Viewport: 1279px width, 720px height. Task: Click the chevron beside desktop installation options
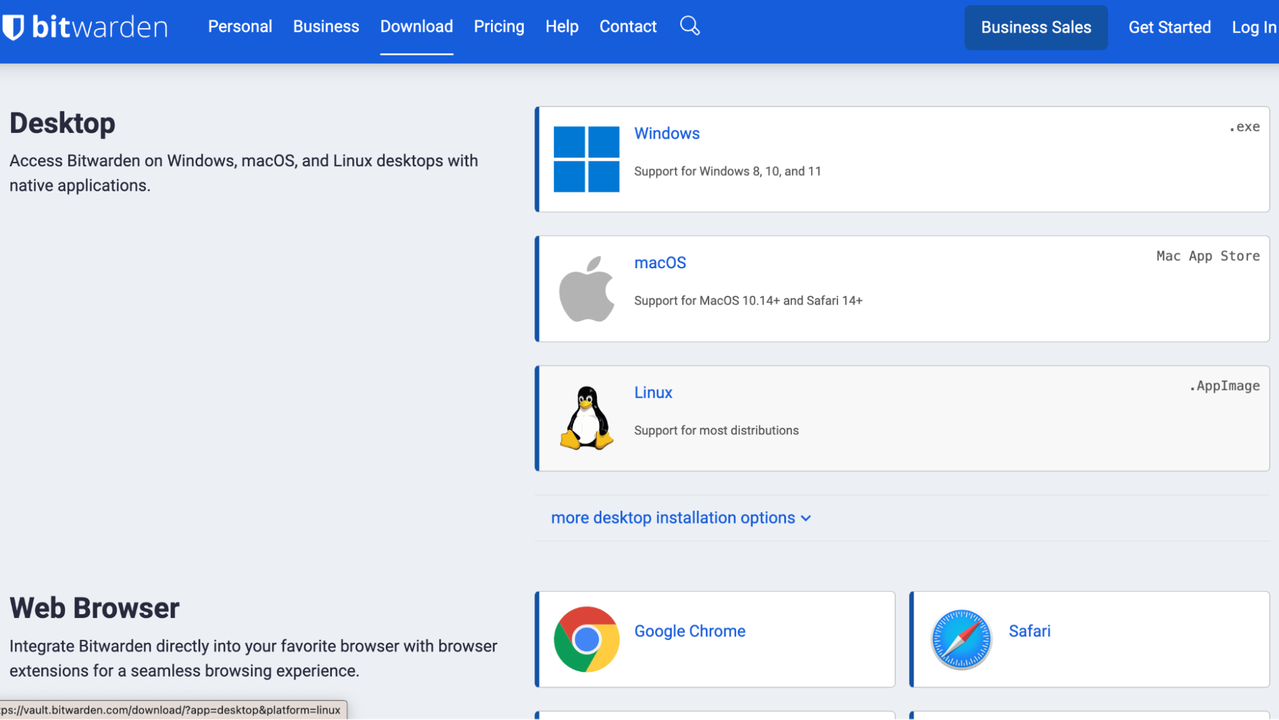tap(806, 519)
